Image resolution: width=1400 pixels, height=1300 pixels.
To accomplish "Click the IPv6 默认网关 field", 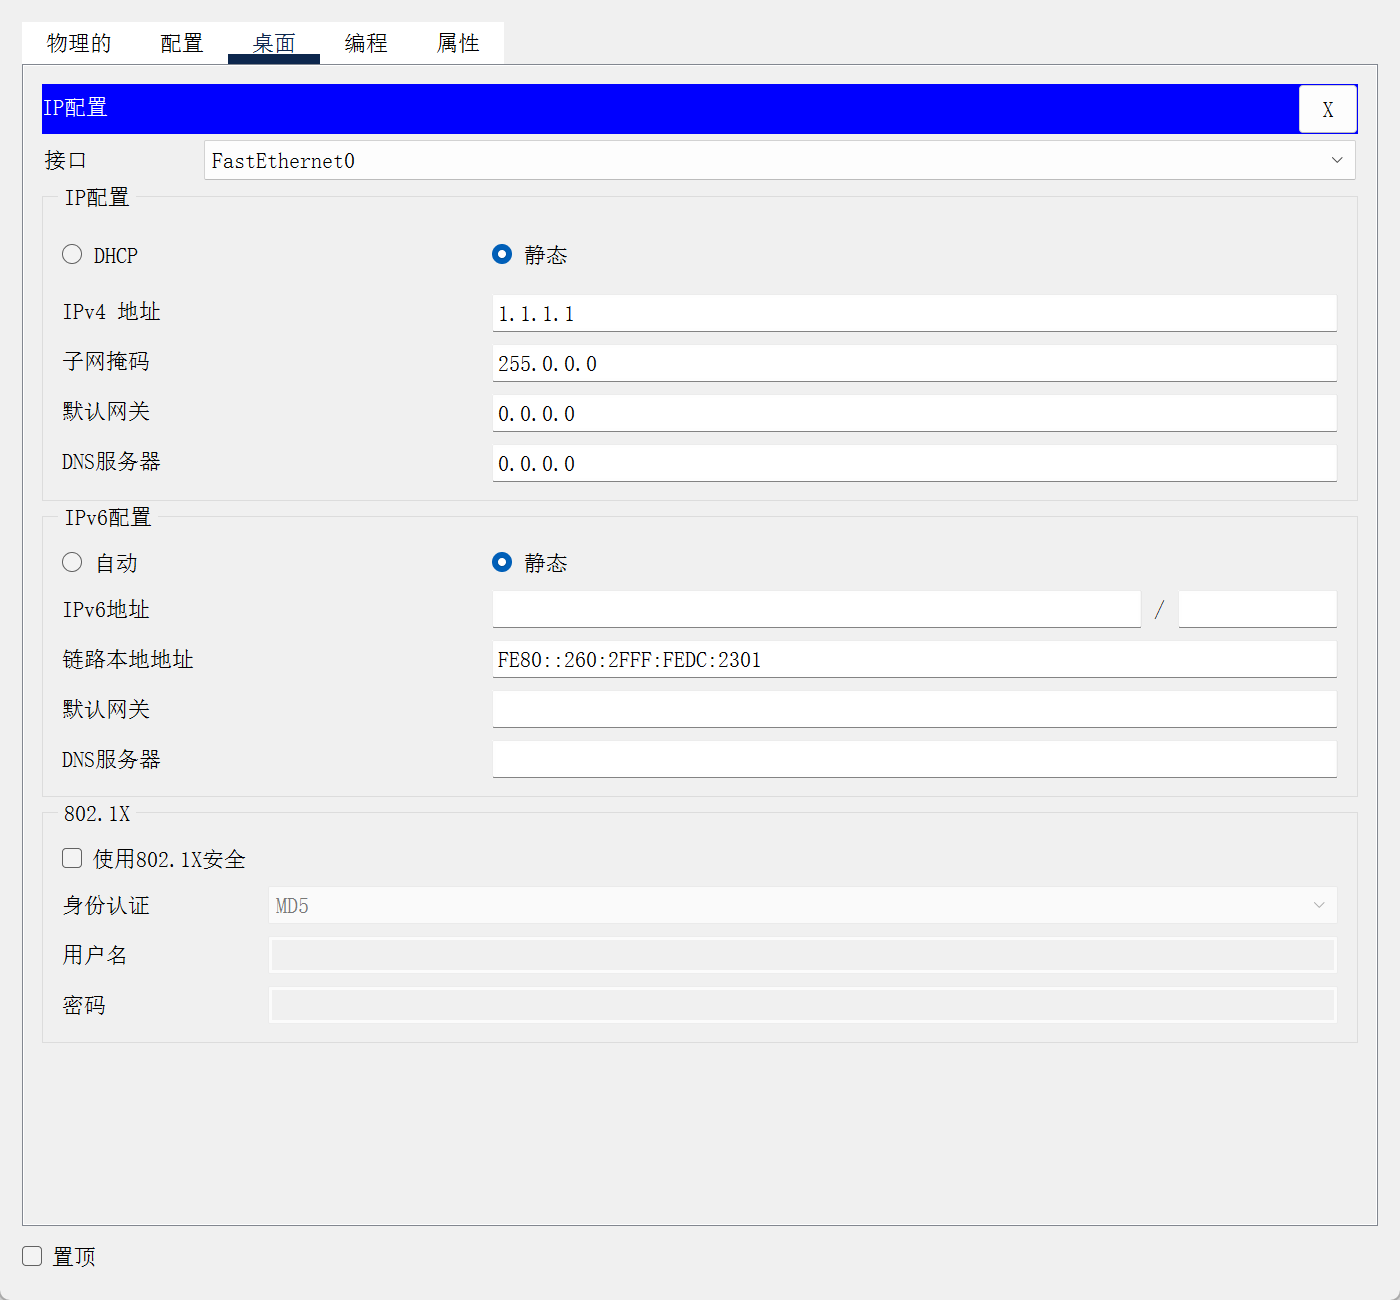I will tap(914, 709).
